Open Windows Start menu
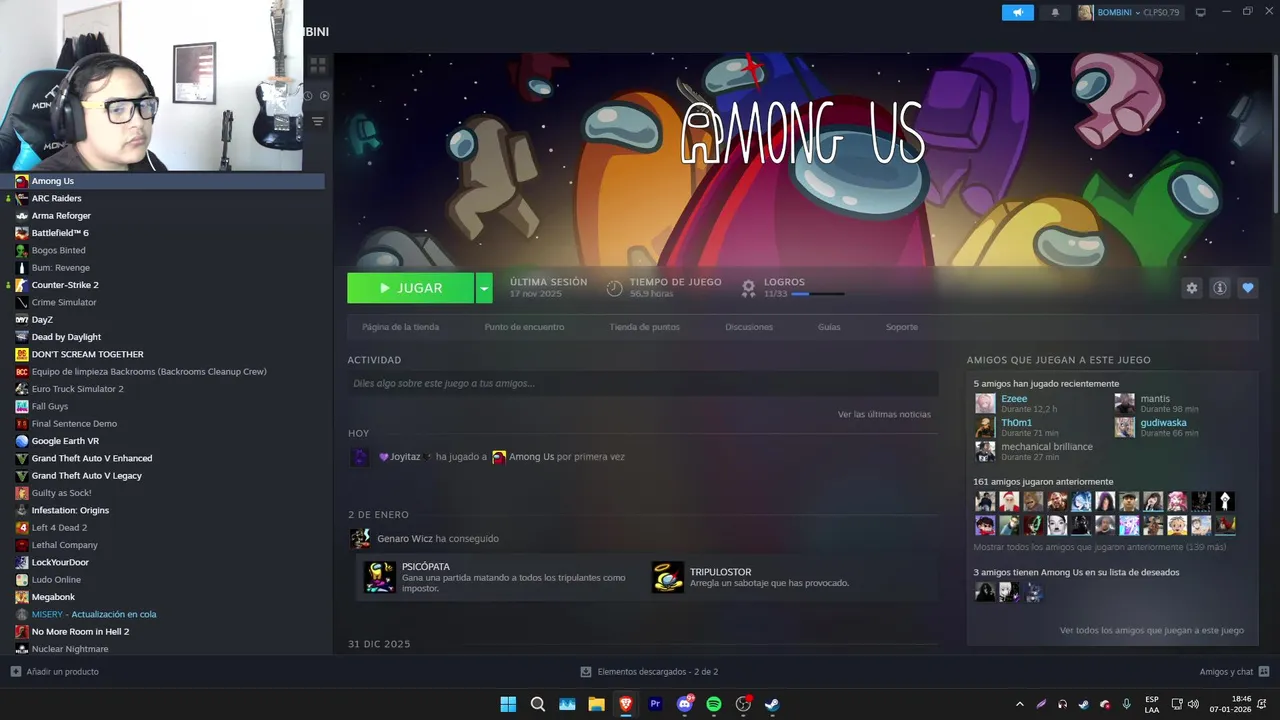This screenshot has height=720, width=1280. [508, 704]
